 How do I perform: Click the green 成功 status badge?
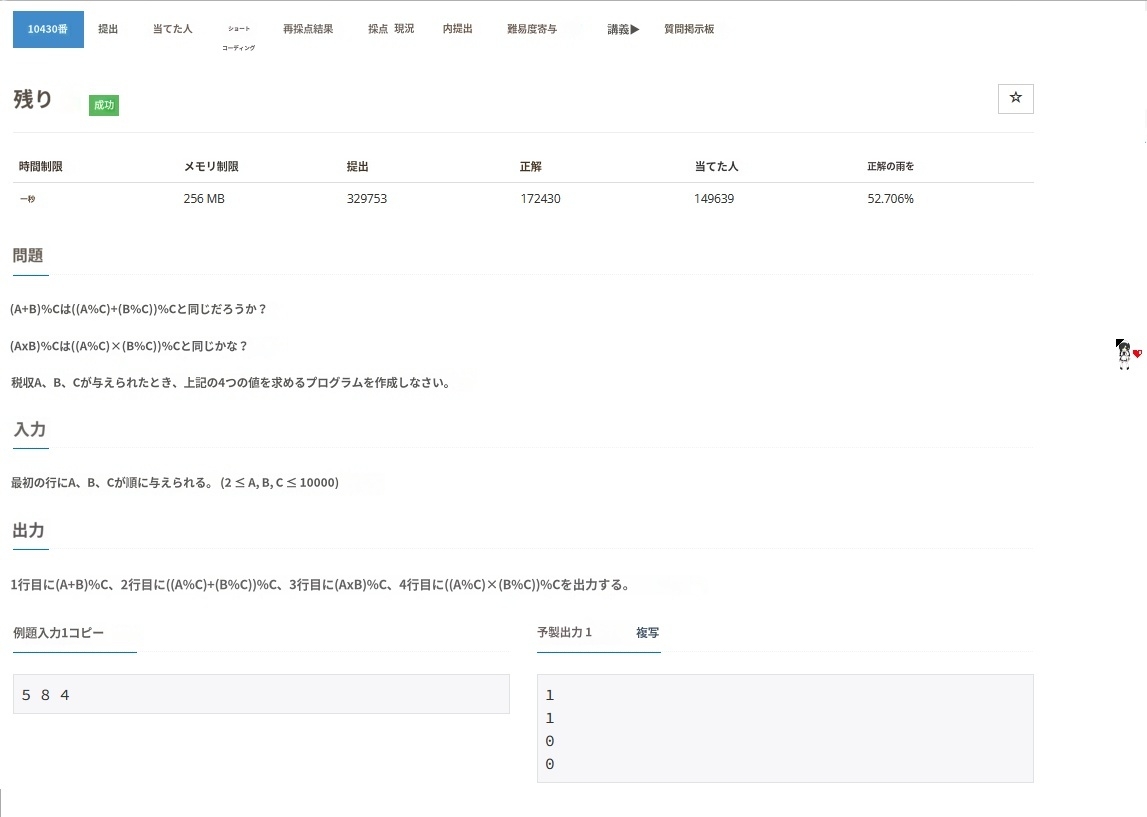pyautogui.click(x=104, y=105)
